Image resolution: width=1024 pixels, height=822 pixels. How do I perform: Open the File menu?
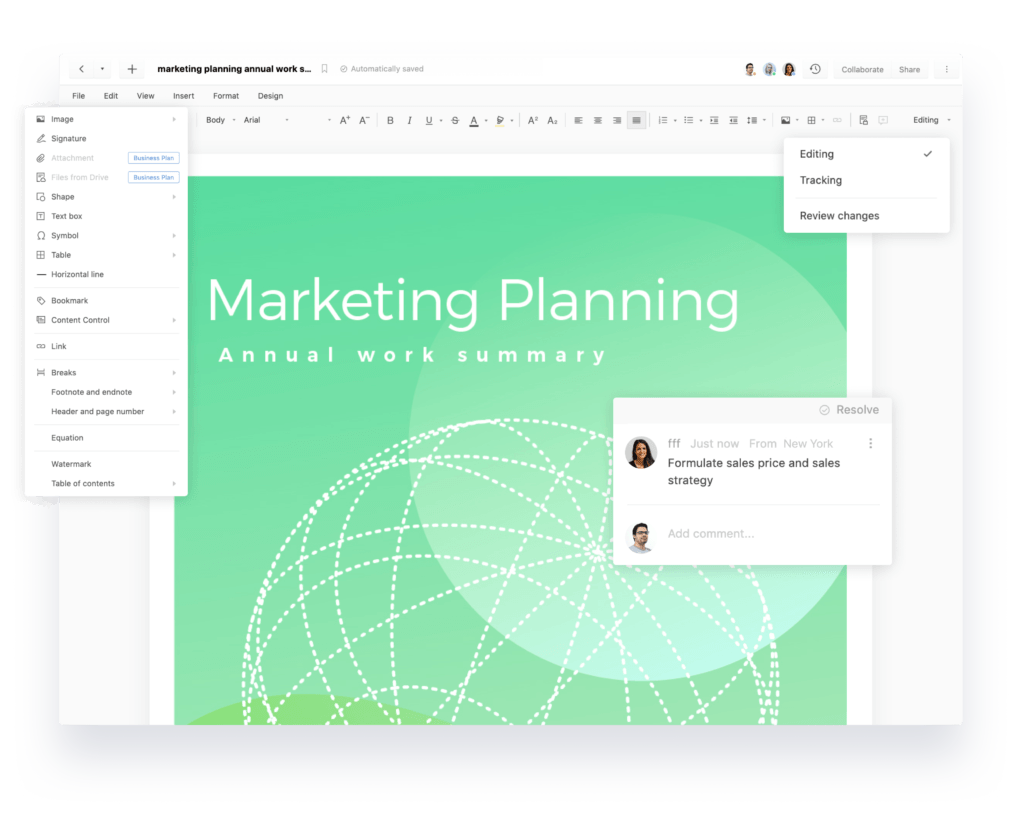(78, 96)
